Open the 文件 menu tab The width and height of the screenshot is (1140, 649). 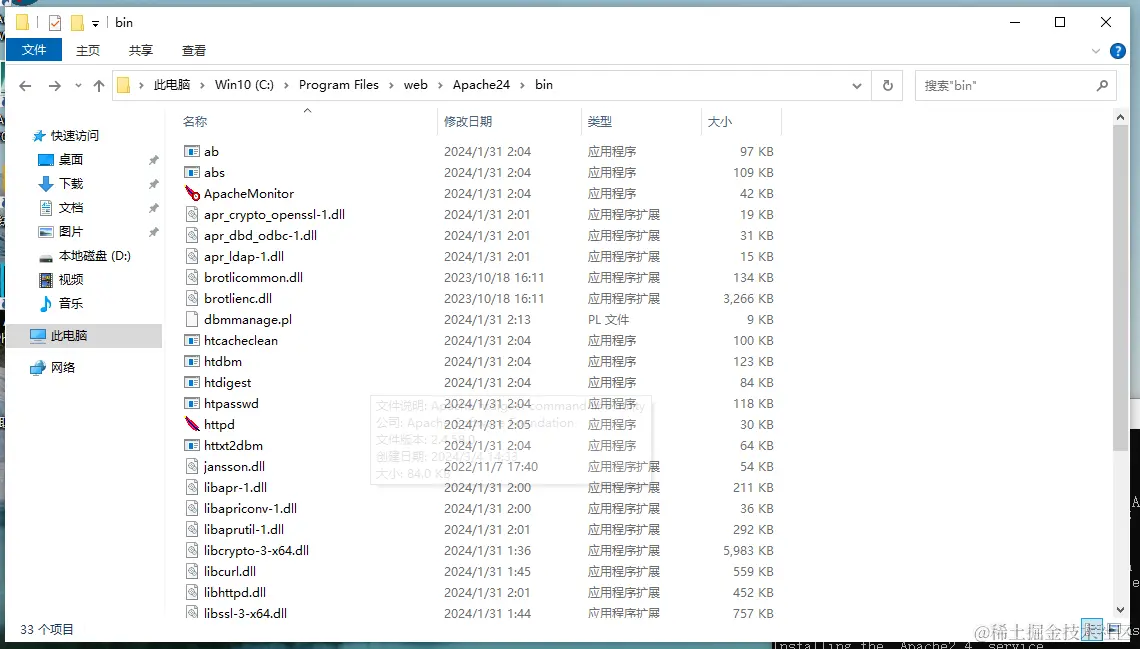coord(34,49)
